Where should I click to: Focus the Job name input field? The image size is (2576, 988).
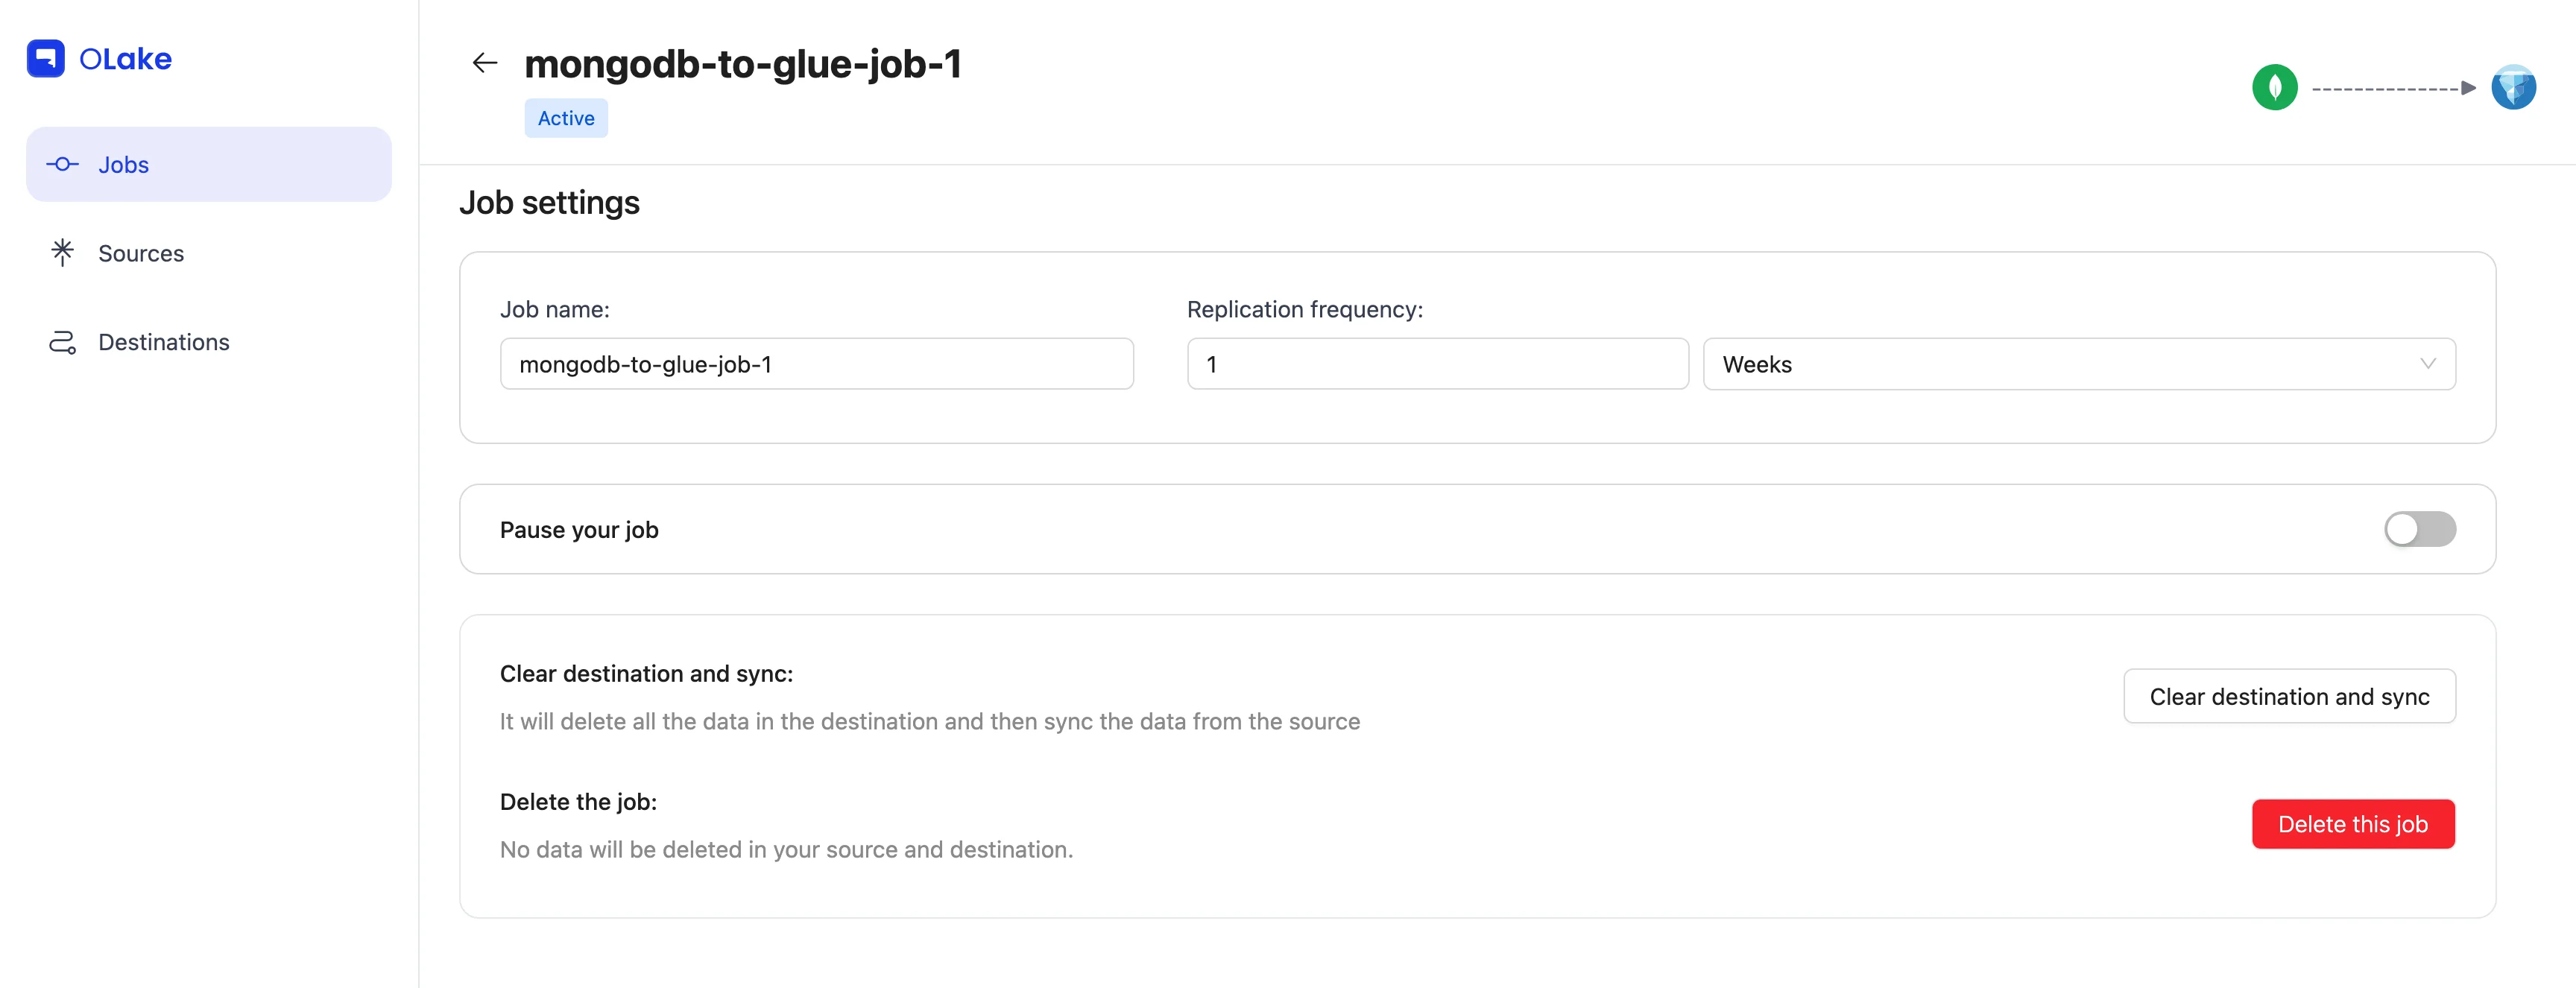816,364
